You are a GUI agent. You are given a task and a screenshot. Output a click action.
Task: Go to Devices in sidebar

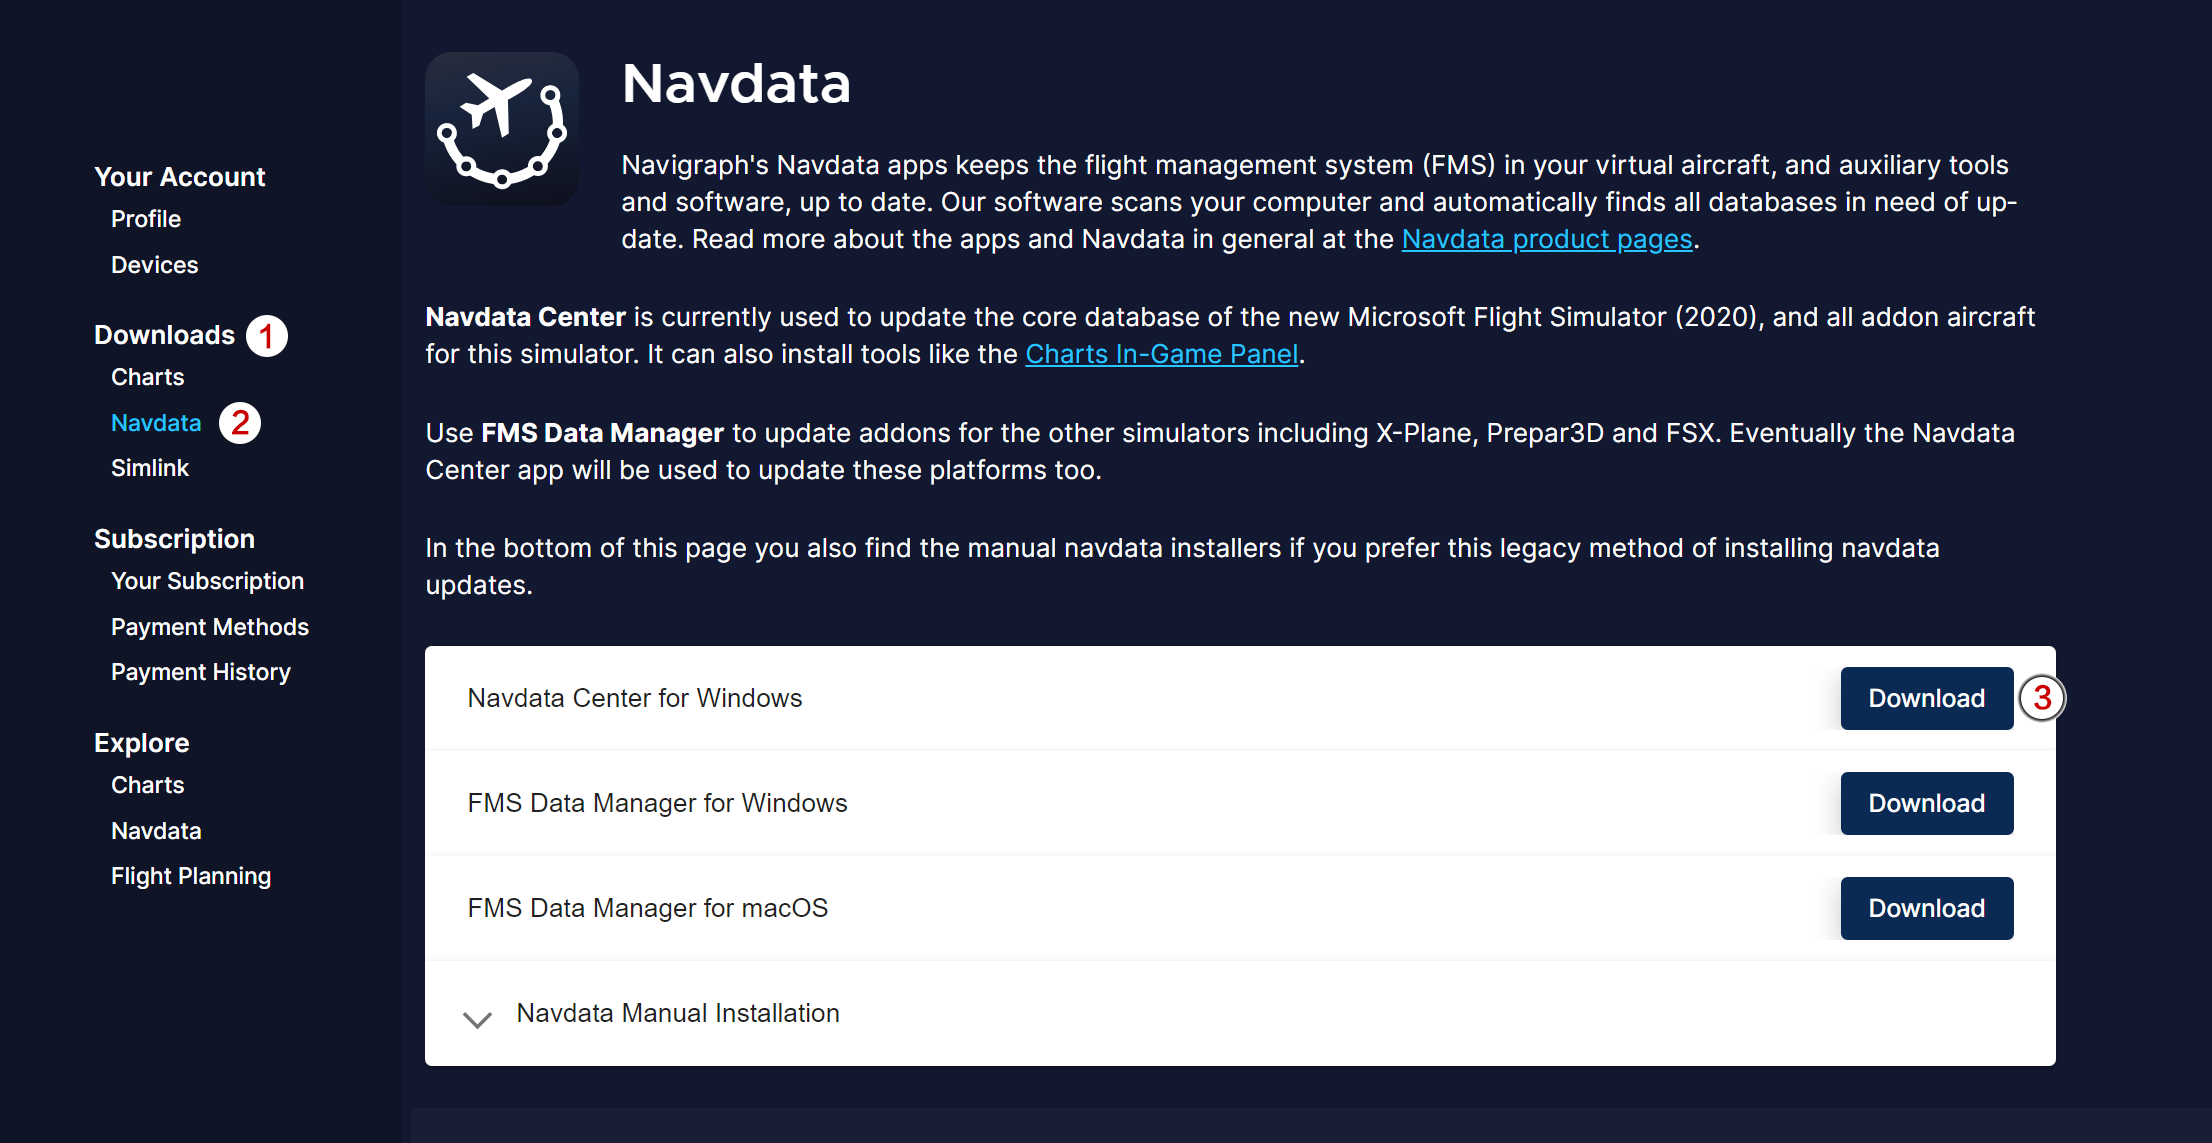(x=154, y=265)
